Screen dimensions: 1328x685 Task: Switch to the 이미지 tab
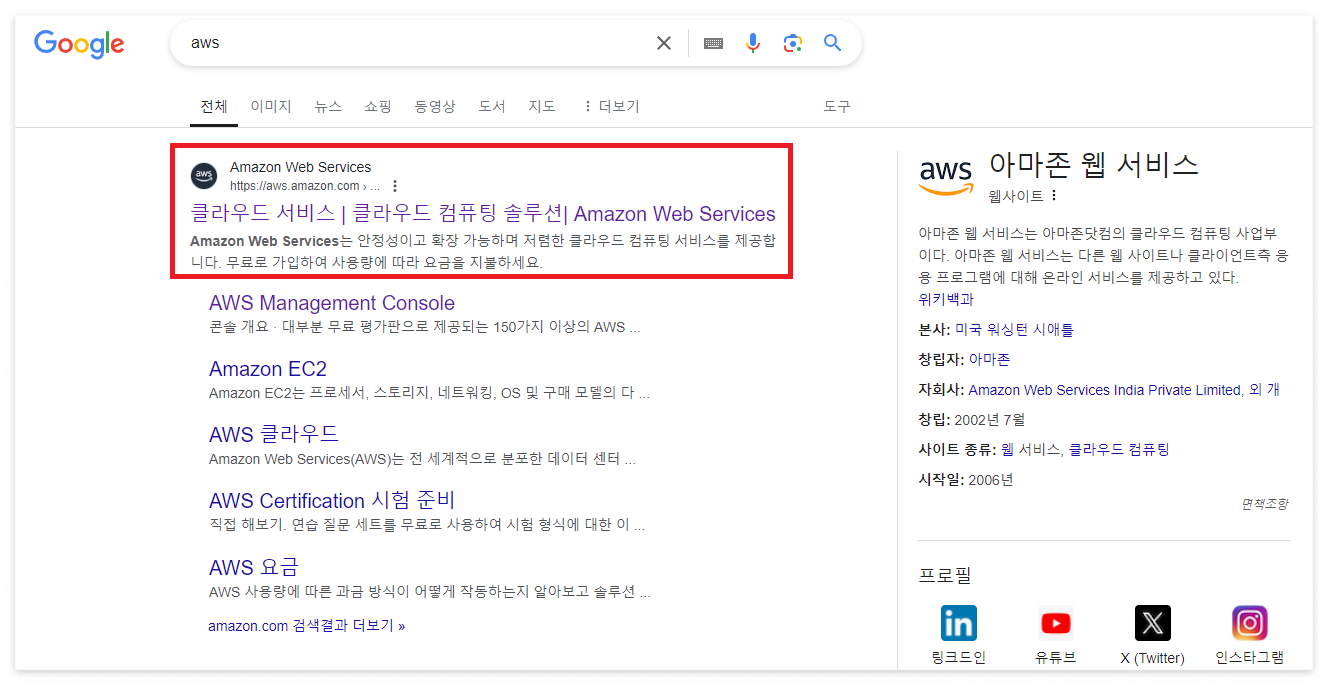(271, 106)
